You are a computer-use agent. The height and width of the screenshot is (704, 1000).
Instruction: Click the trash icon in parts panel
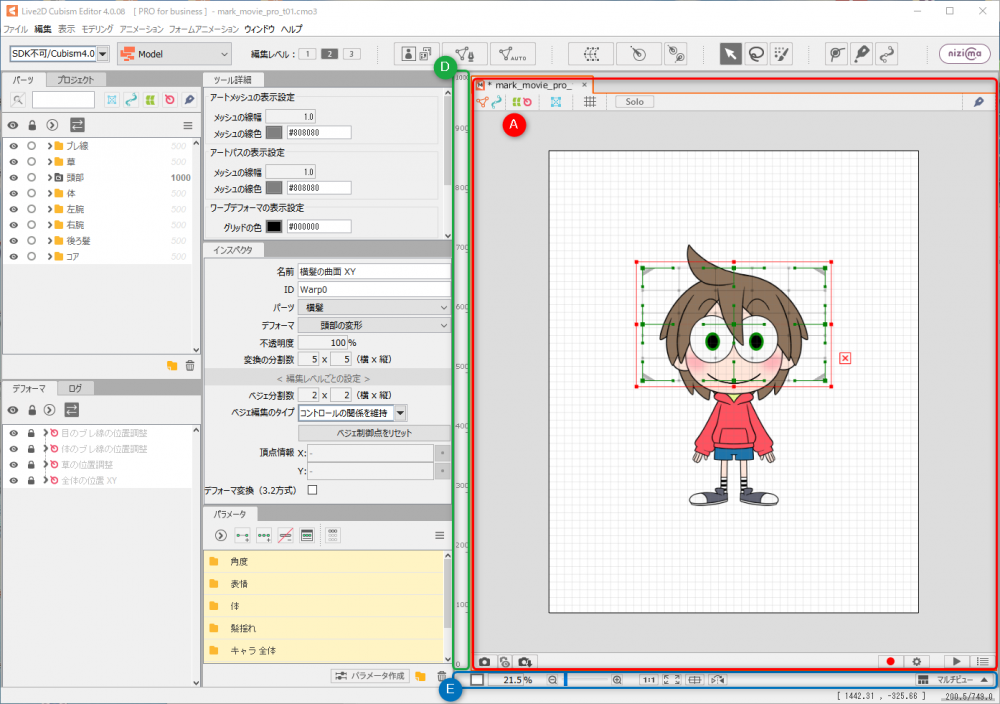pos(189,366)
